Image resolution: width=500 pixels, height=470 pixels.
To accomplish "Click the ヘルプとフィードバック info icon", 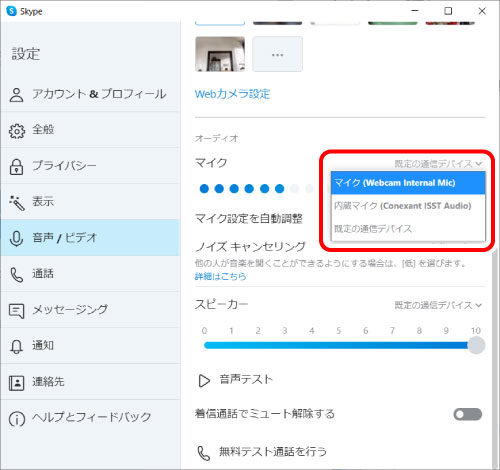I will pos(17,419).
